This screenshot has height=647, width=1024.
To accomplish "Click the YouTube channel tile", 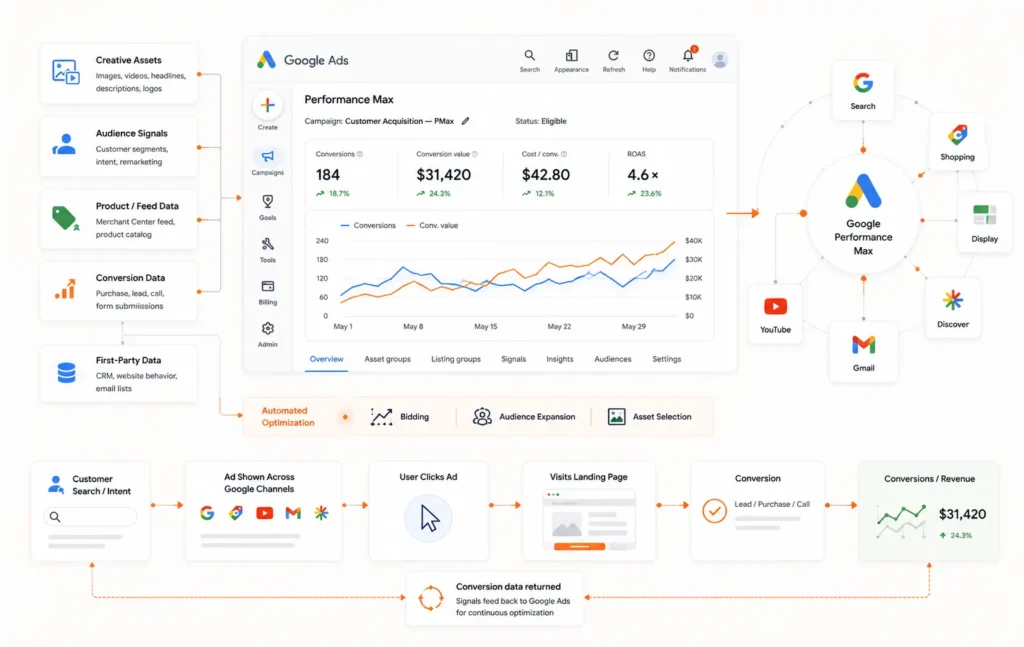I will [x=775, y=315].
